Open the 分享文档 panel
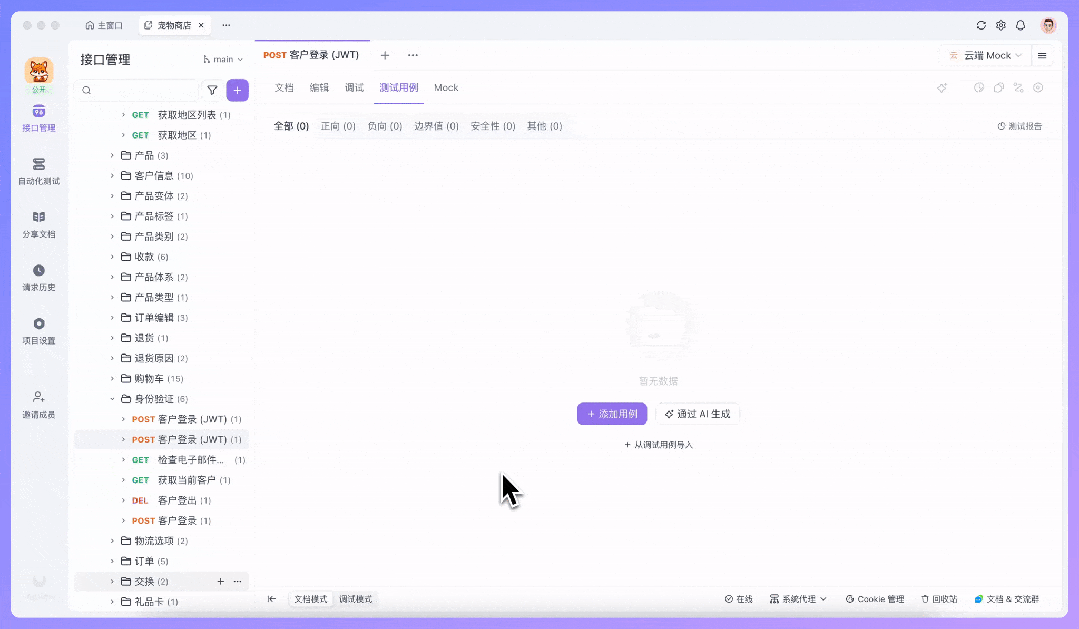Screen dimensions: 1079x629 coord(38,226)
